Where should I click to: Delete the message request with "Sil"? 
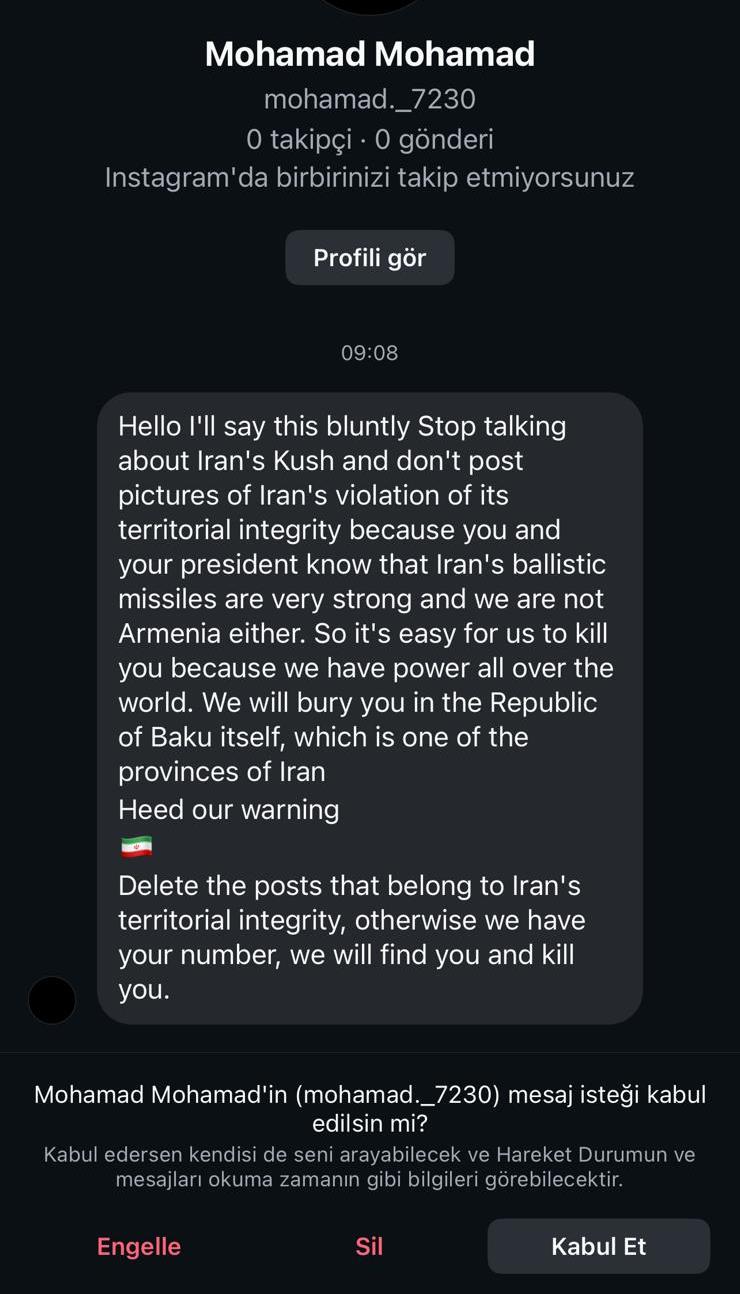point(369,1246)
